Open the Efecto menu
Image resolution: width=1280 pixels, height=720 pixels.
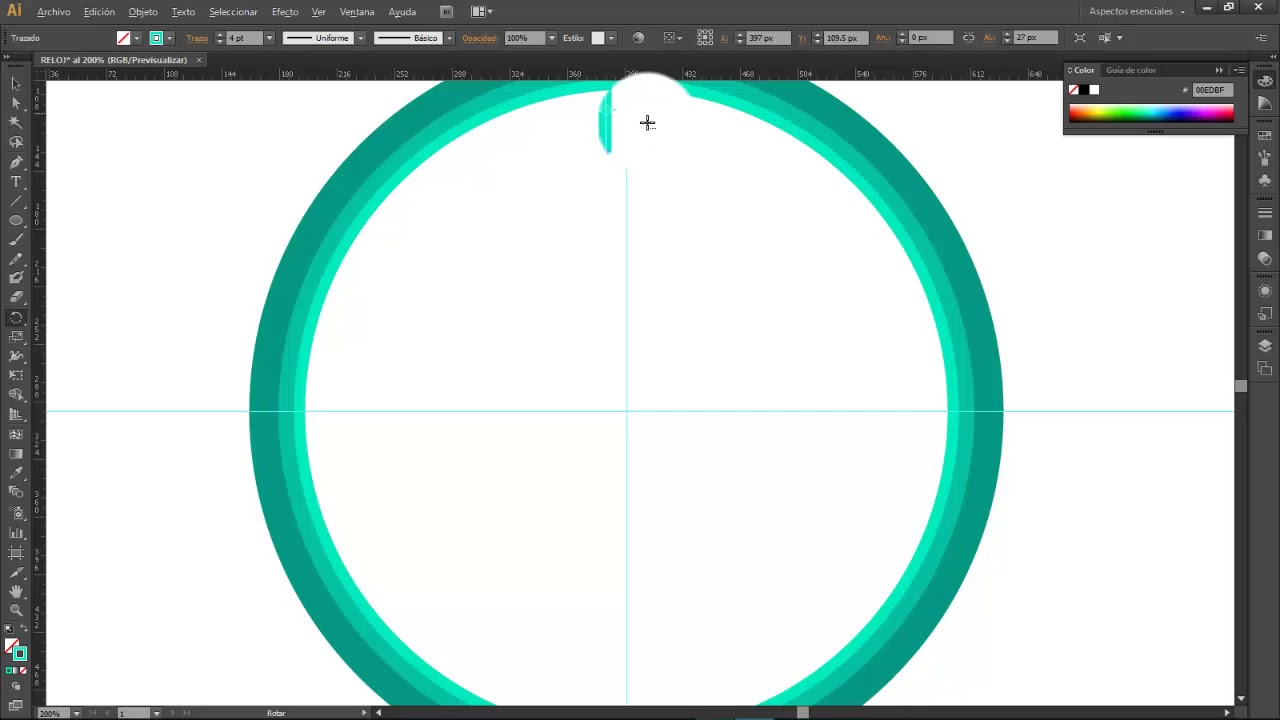285,12
